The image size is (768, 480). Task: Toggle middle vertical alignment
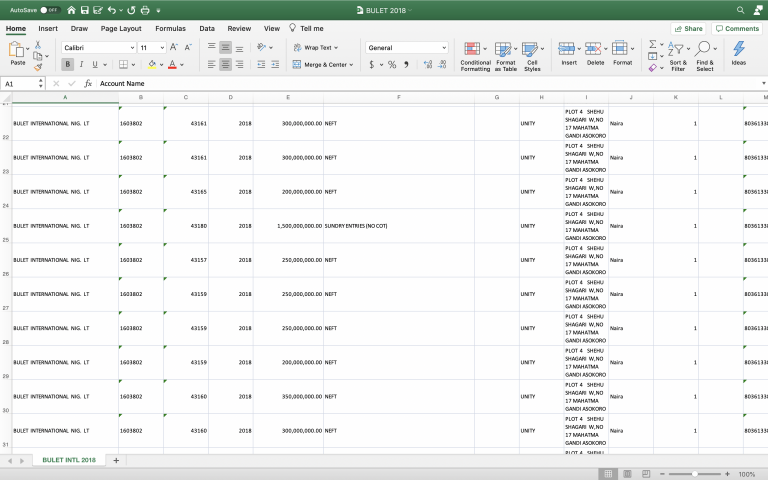225,48
